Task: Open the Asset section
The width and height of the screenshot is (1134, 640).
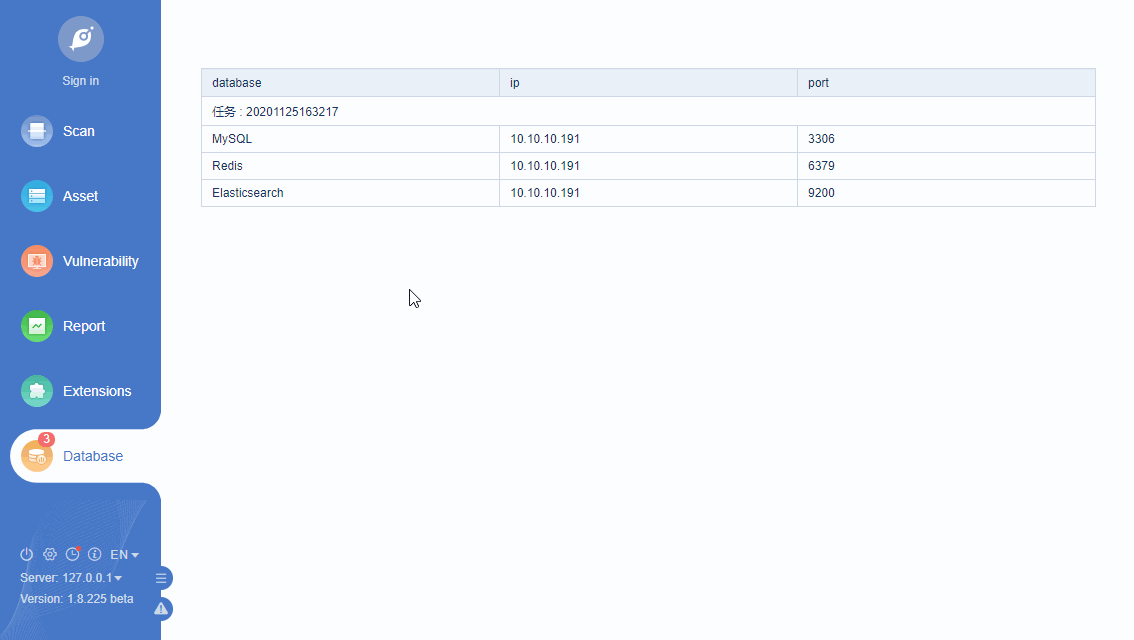Action: (59, 196)
